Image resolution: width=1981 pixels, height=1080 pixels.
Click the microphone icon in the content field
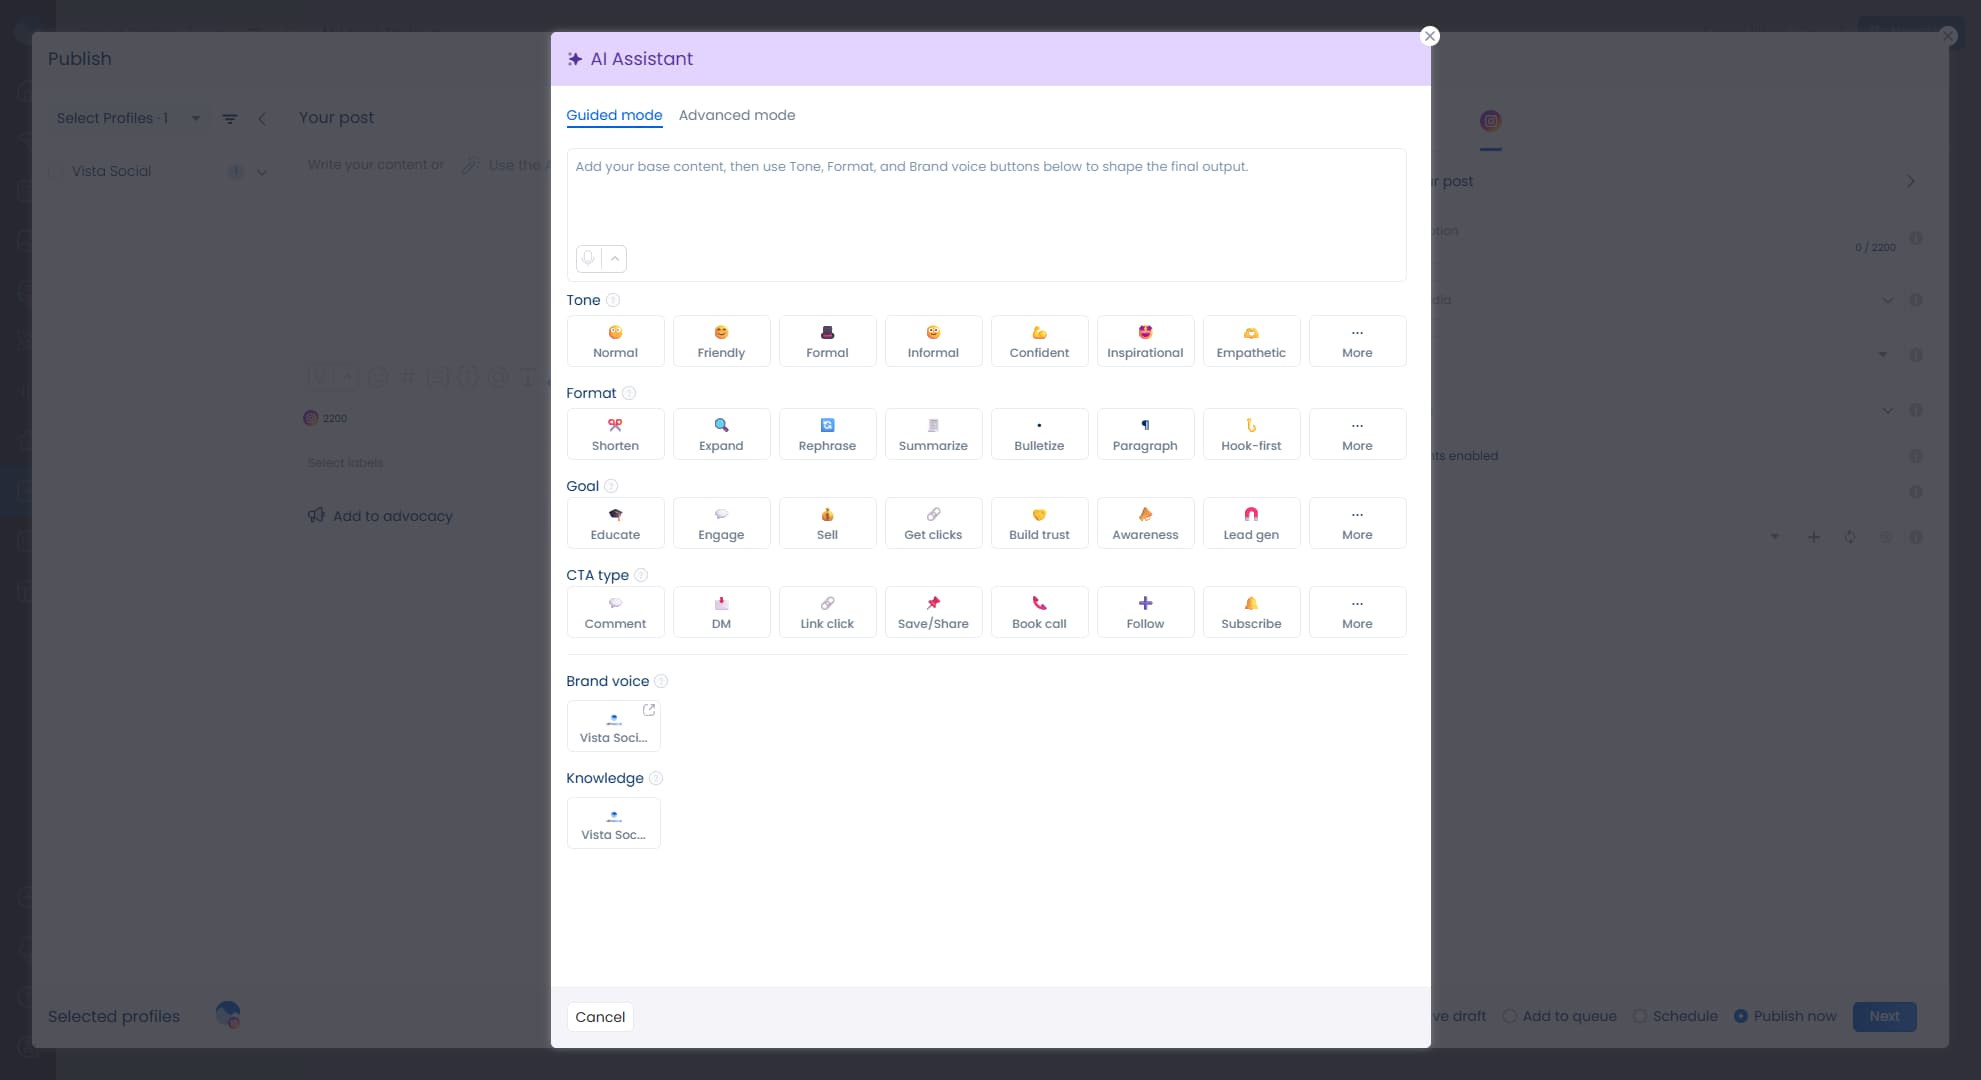point(588,259)
